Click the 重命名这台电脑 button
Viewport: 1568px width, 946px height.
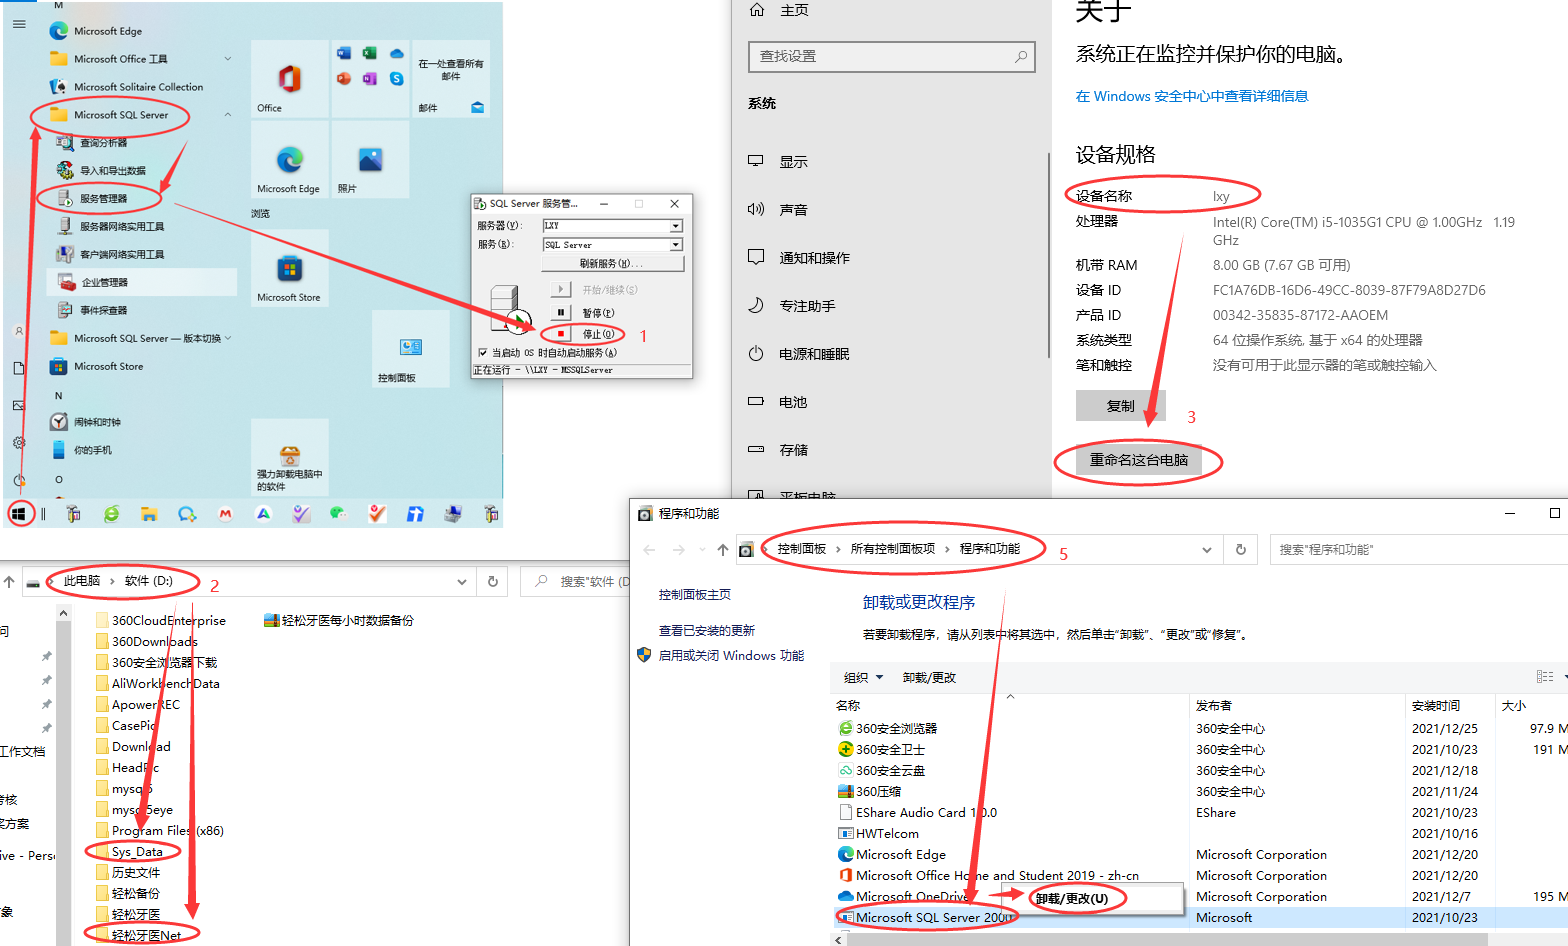1139,460
